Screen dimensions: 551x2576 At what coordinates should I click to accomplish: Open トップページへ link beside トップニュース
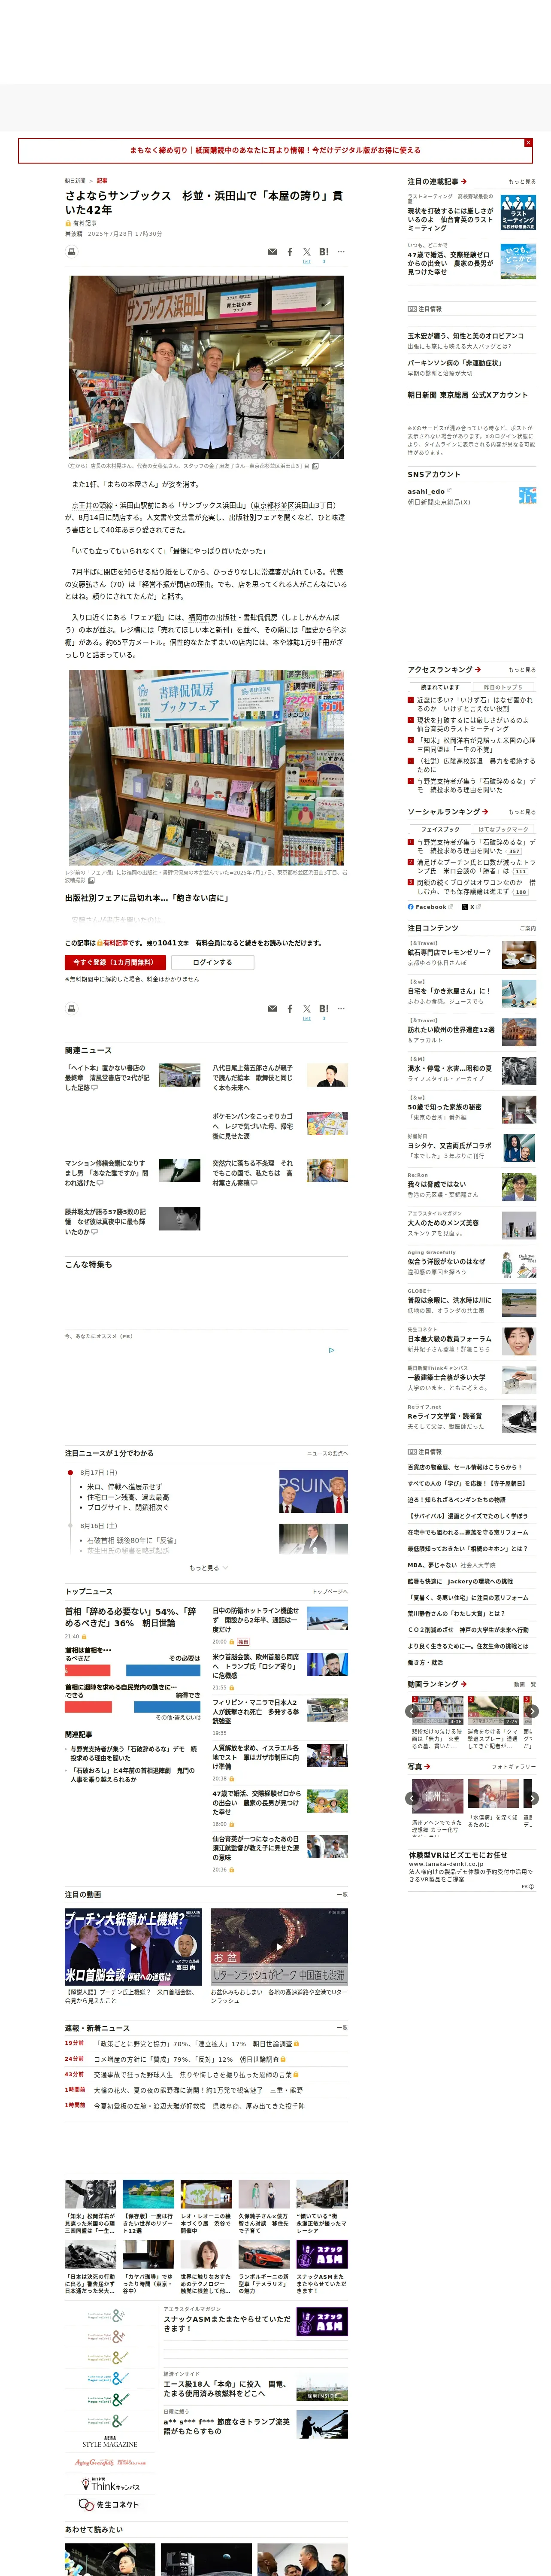click(330, 1592)
